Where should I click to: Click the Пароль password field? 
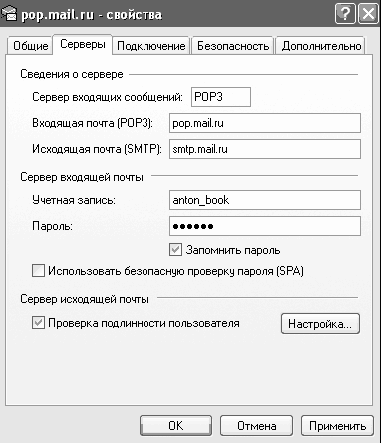click(265, 226)
